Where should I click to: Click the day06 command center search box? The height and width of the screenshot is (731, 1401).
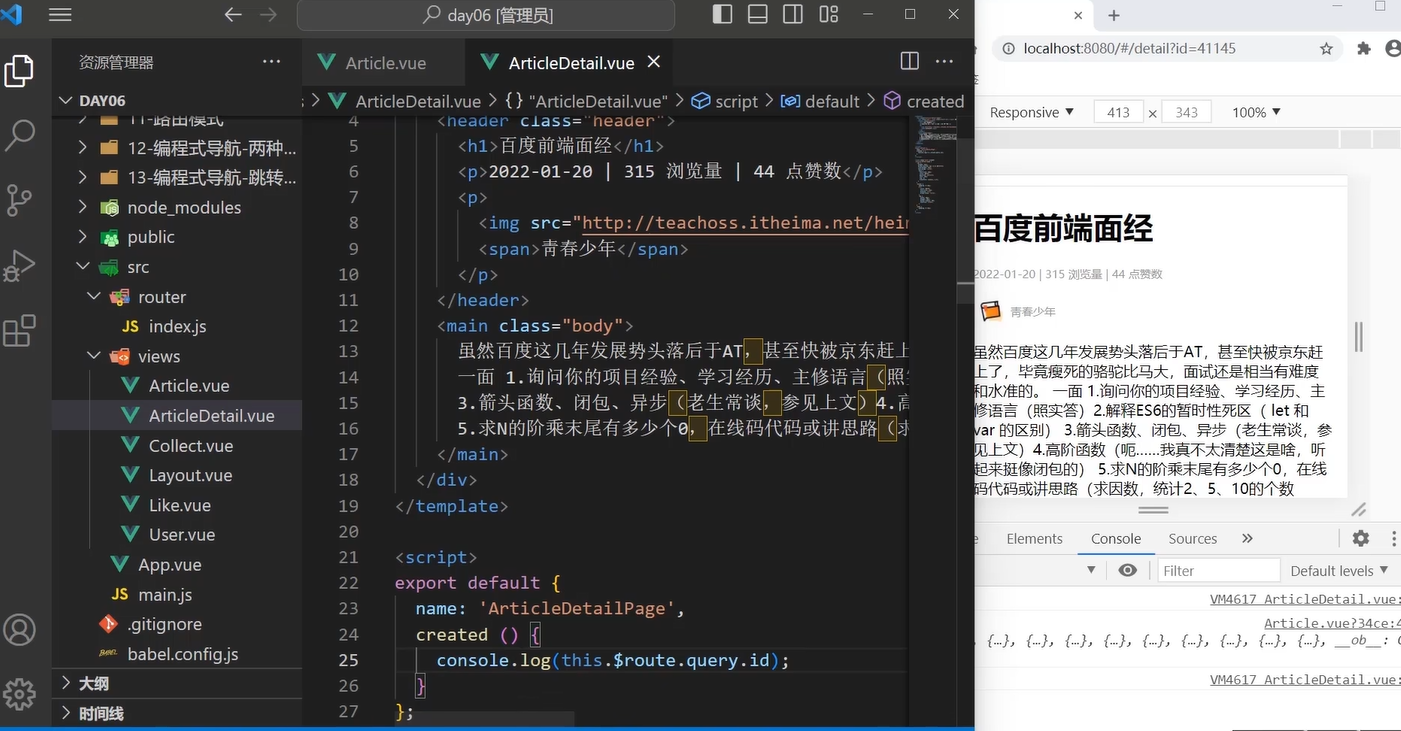point(486,15)
